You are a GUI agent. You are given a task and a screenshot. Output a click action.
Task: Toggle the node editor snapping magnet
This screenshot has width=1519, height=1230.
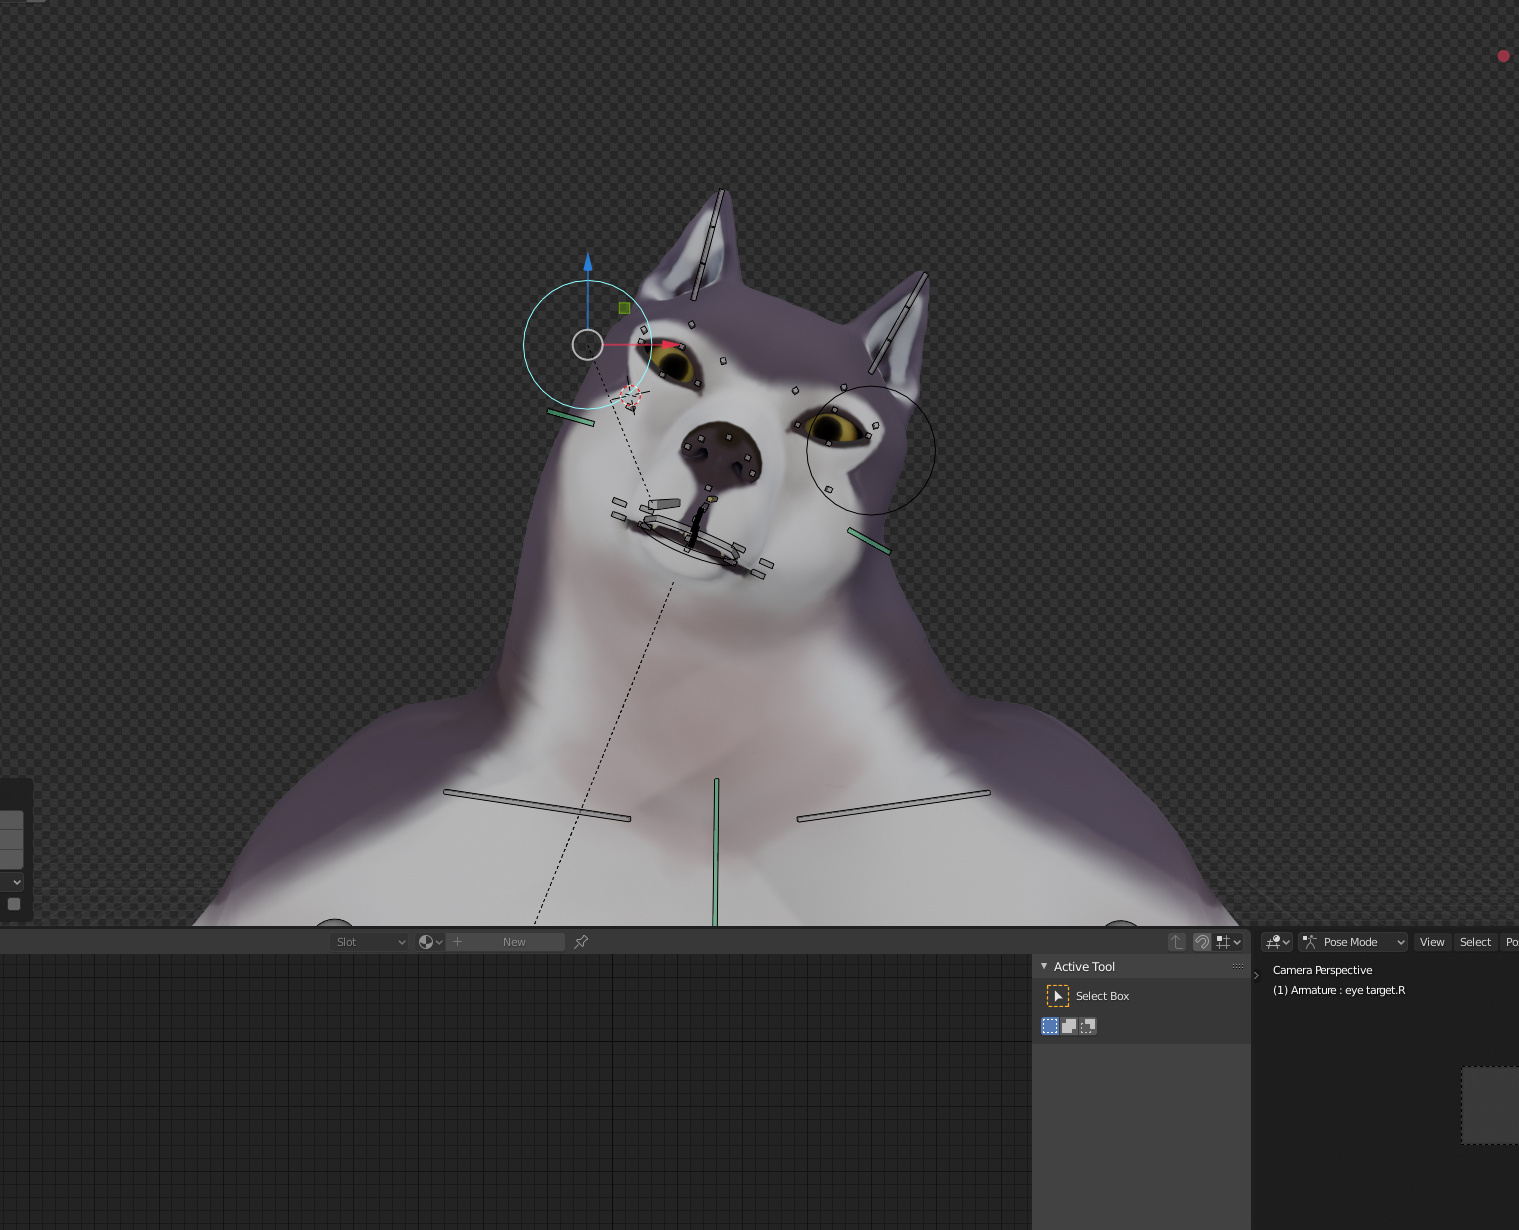coord(1202,942)
